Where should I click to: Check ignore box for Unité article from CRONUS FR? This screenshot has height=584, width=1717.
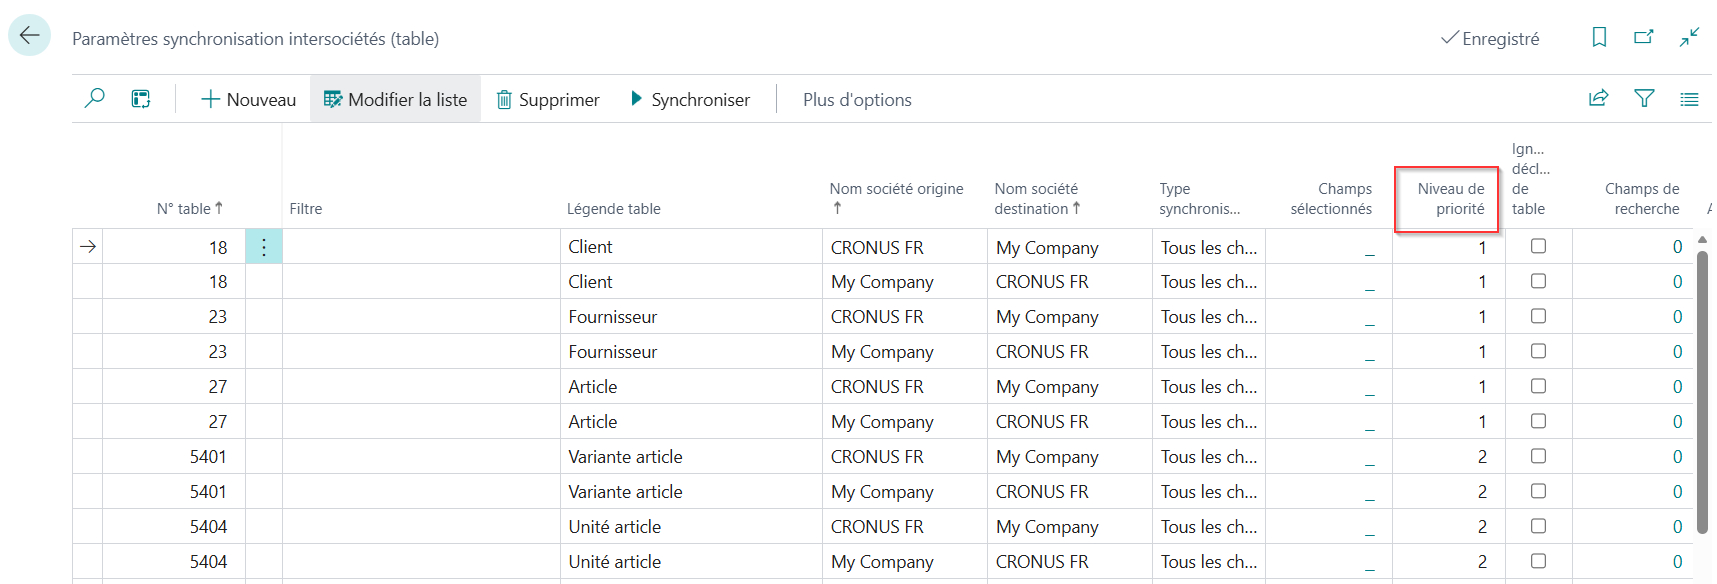point(1538,526)
